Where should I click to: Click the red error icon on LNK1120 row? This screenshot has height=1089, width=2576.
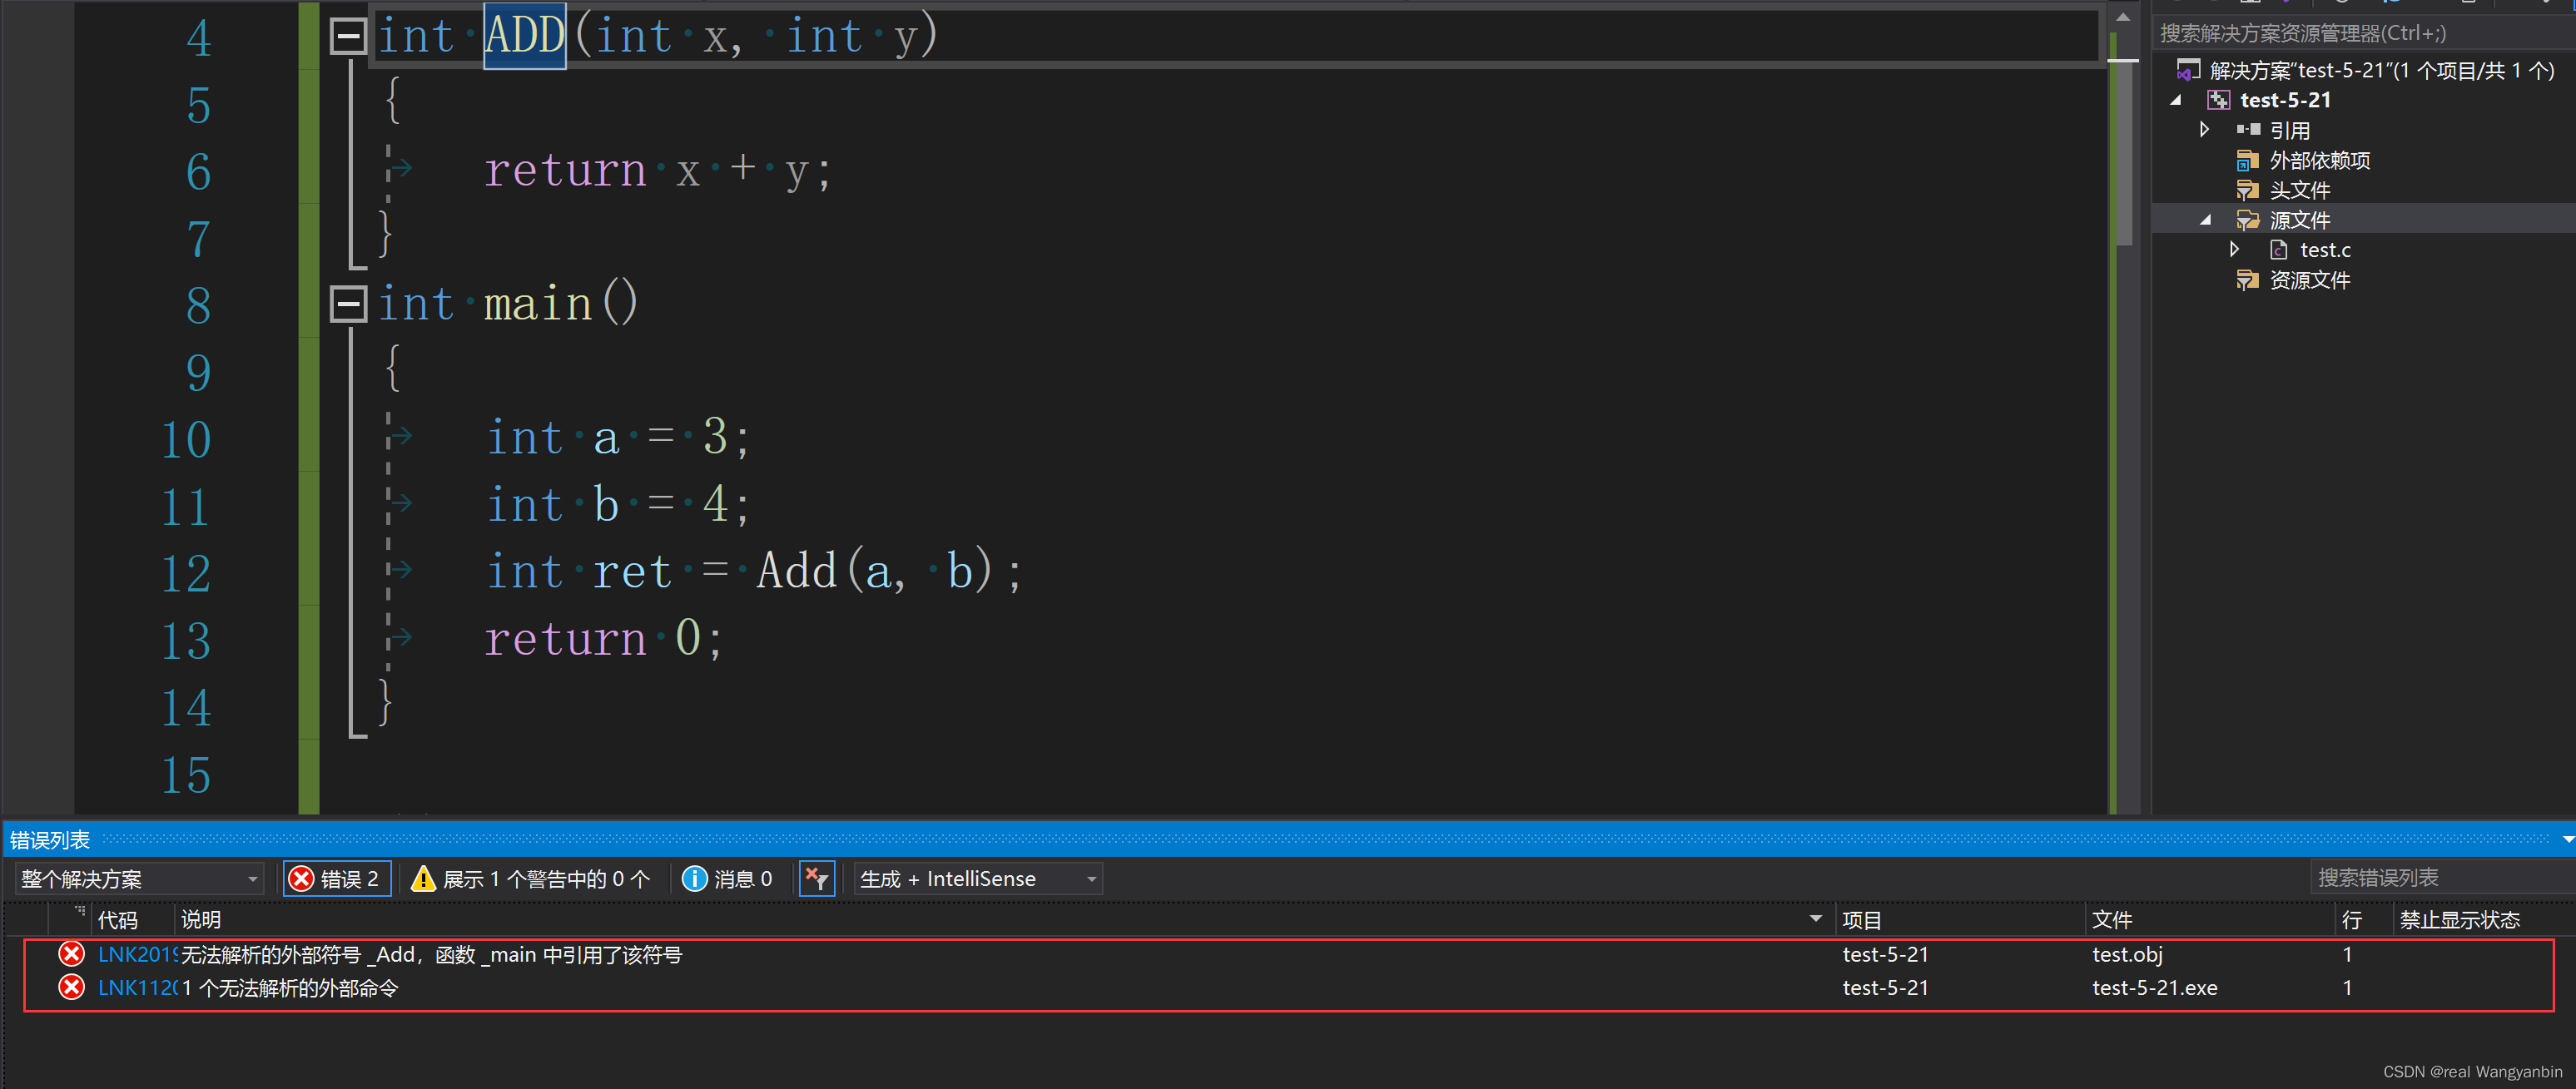click(x=71, y=987)
